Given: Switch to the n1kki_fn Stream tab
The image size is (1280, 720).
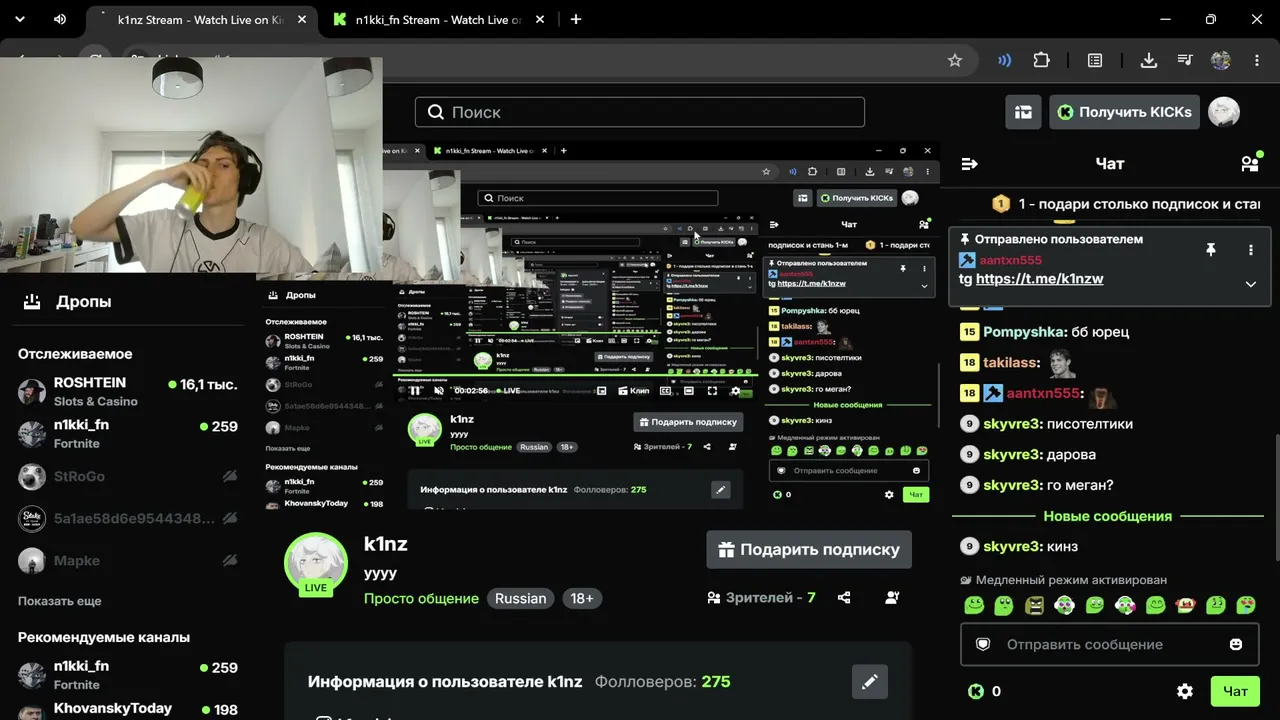Looking at the screenshot, I should (440, 19).
